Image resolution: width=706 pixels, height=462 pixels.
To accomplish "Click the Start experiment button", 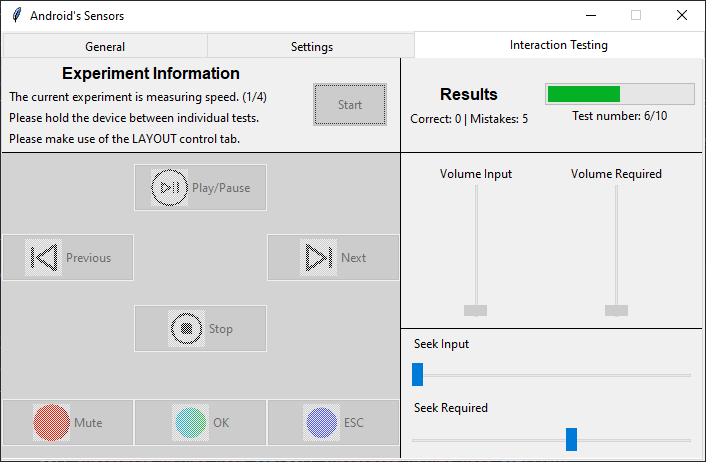I will tap(350, 104).
